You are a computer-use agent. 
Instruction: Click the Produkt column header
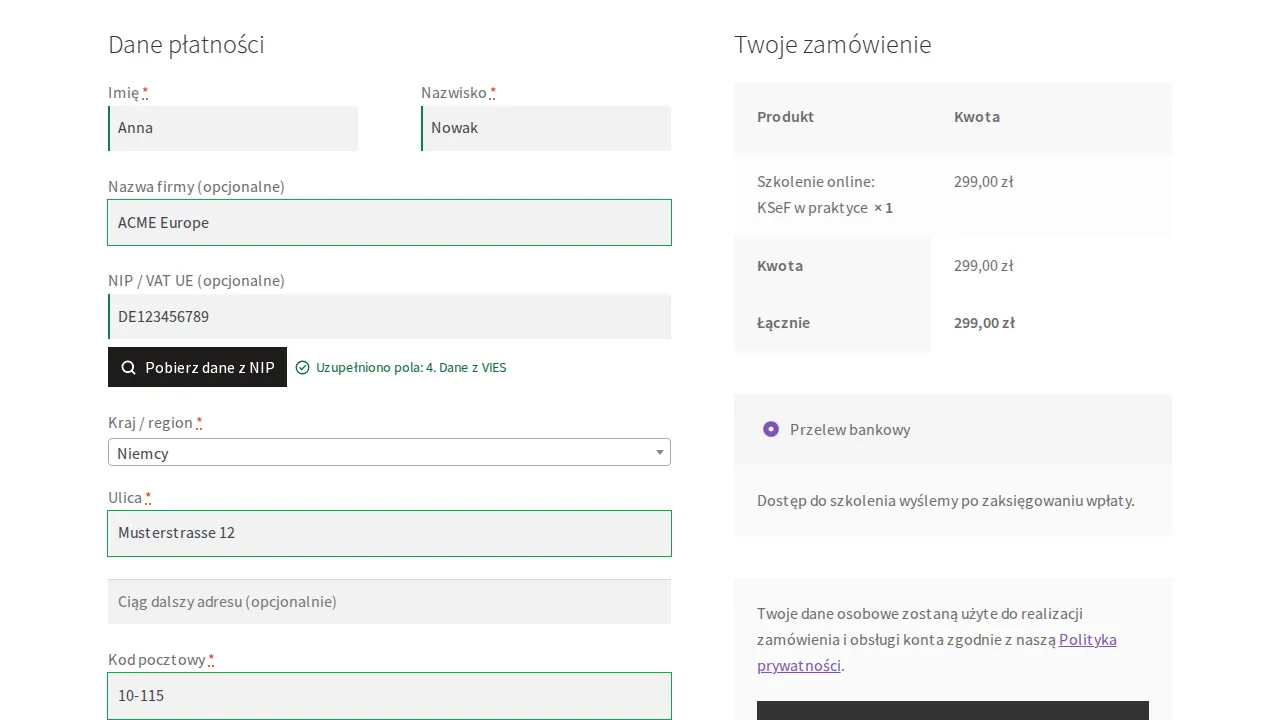tap(785, 116)
